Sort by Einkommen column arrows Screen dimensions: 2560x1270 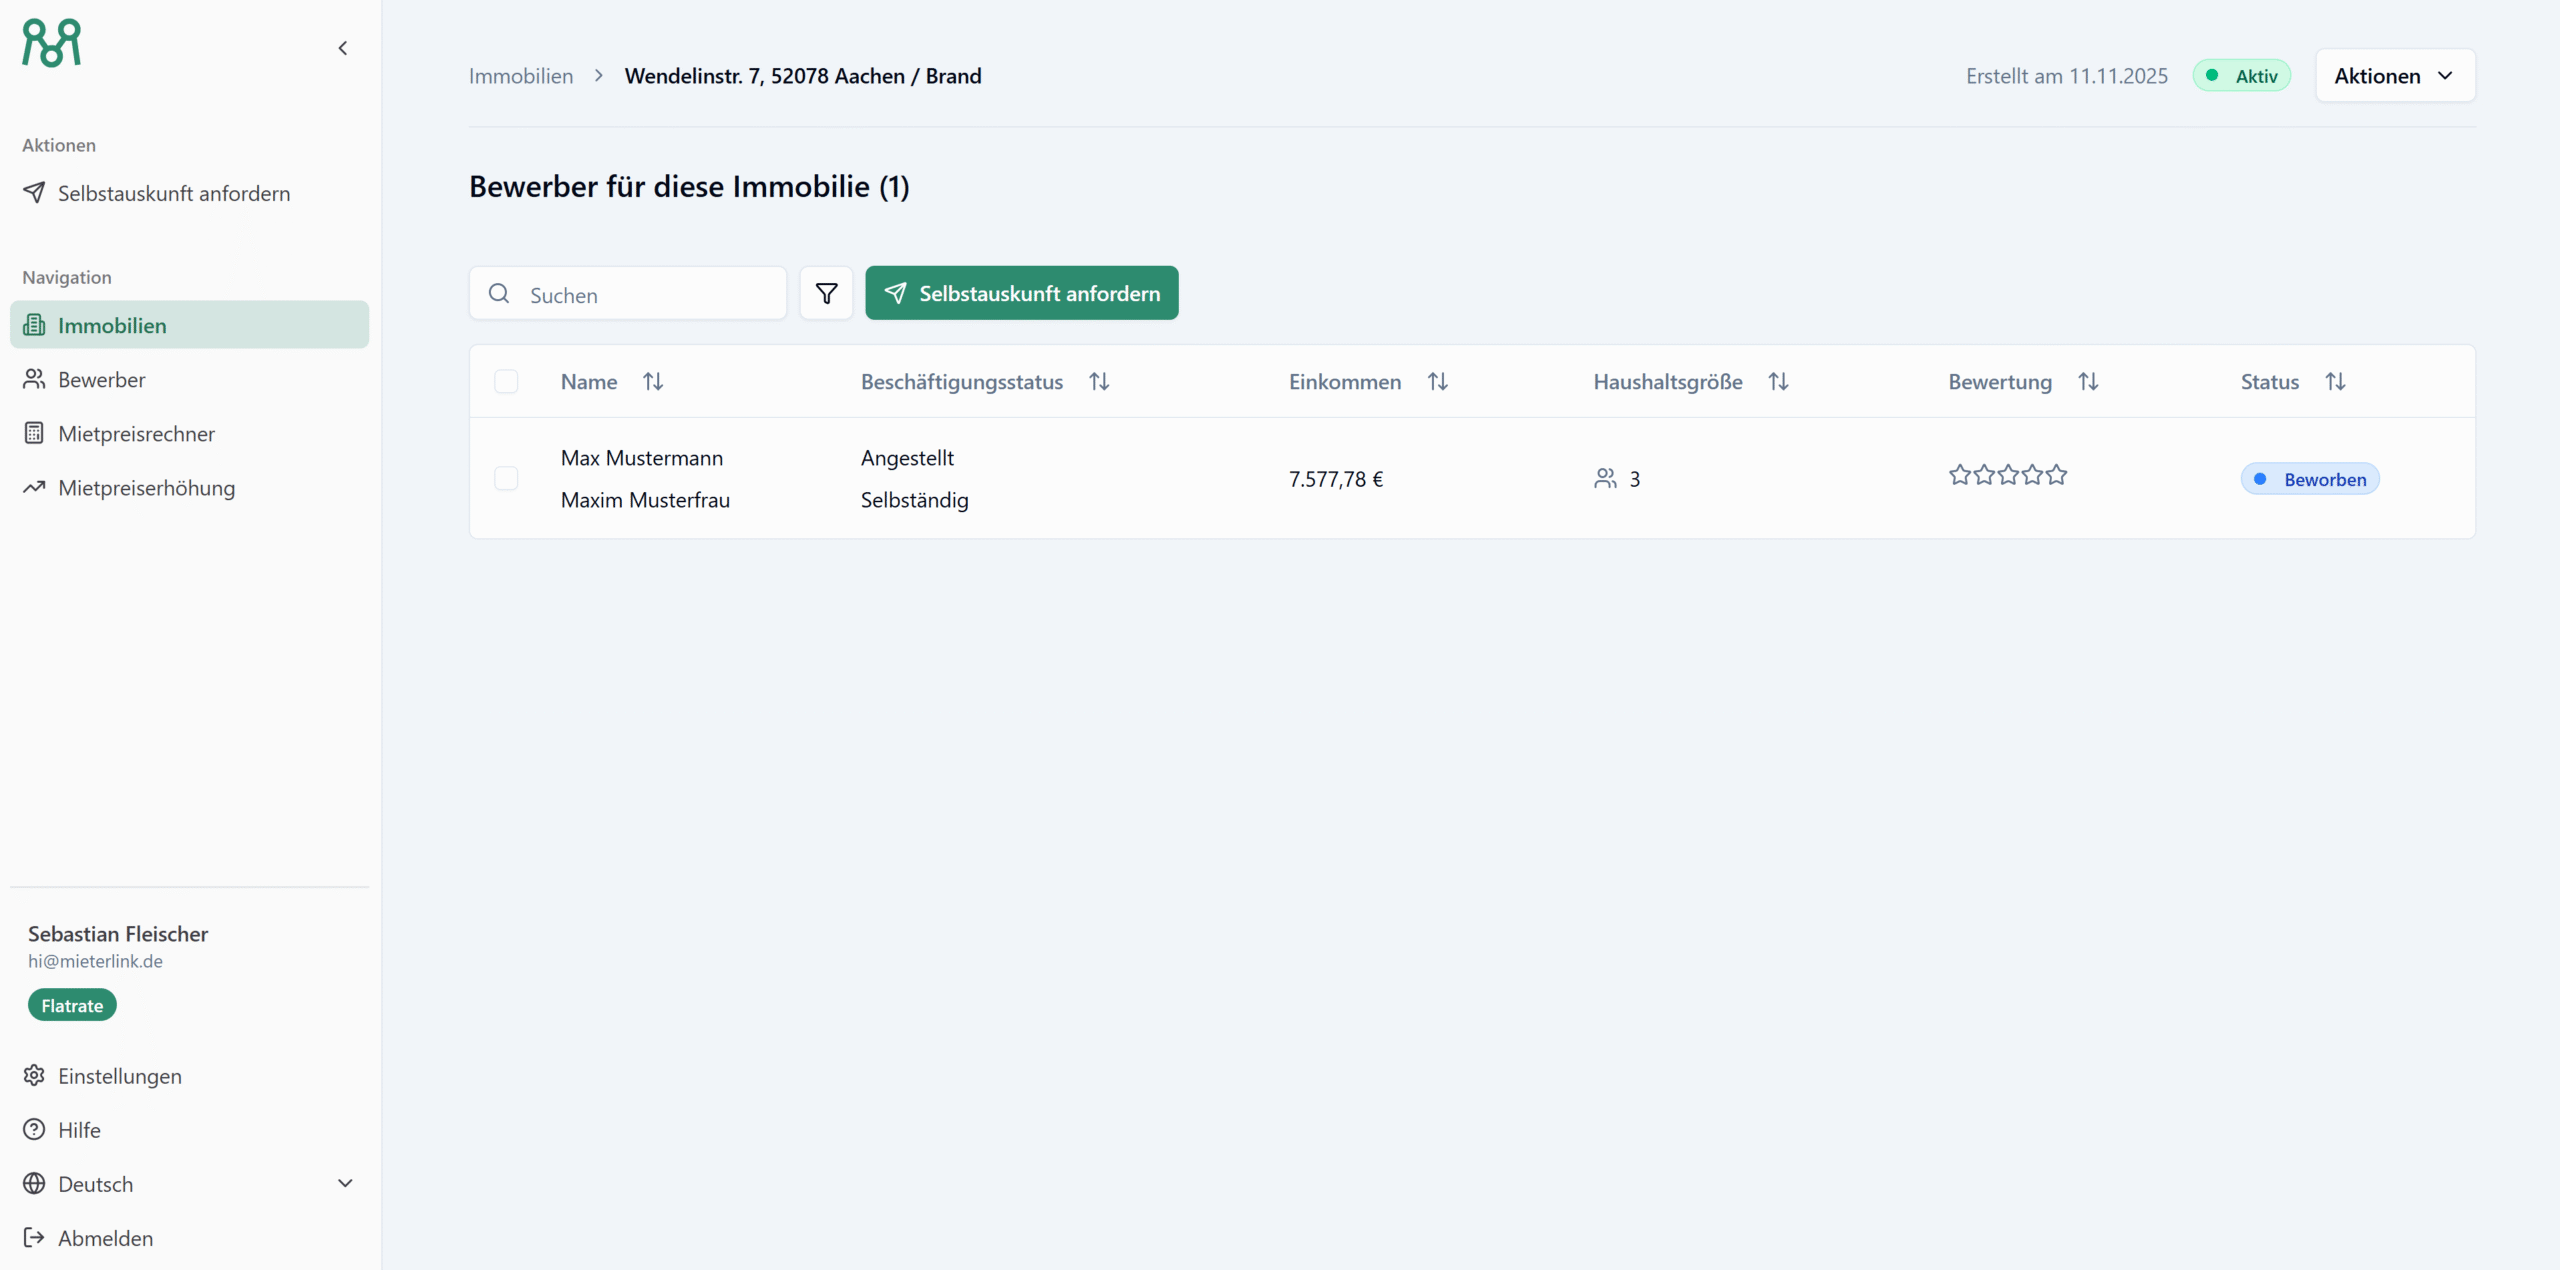[x=1437, y=382]
